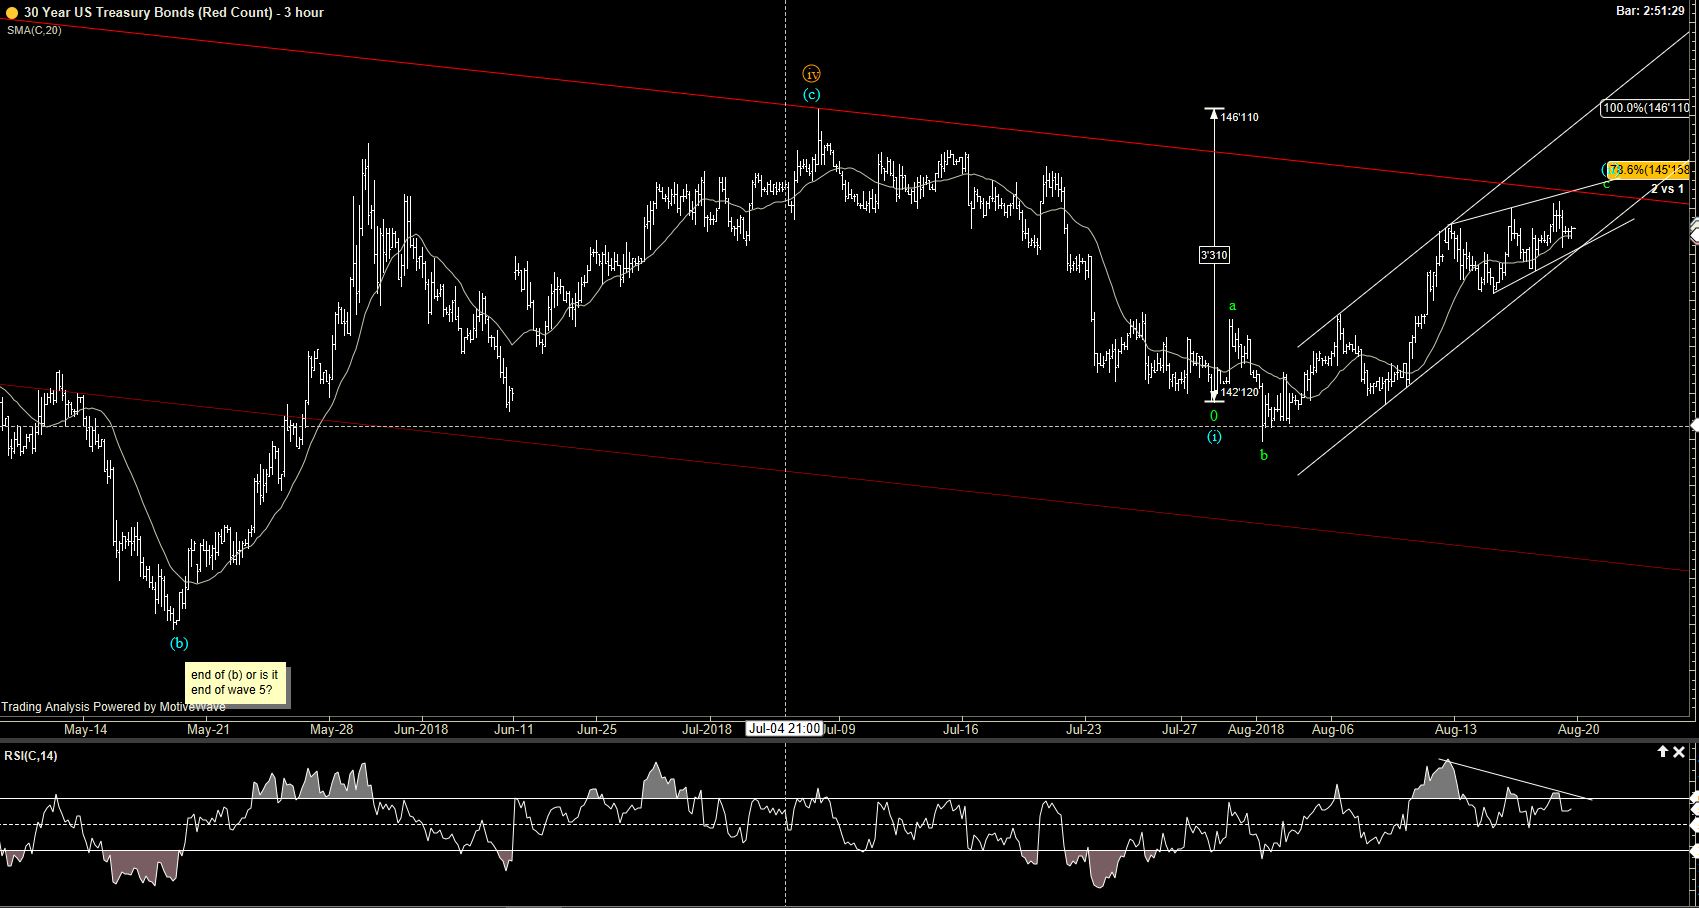1699x908 pixels.
Task: Click the 'Jun-11' date on the time axis
Action: [513, 729]
